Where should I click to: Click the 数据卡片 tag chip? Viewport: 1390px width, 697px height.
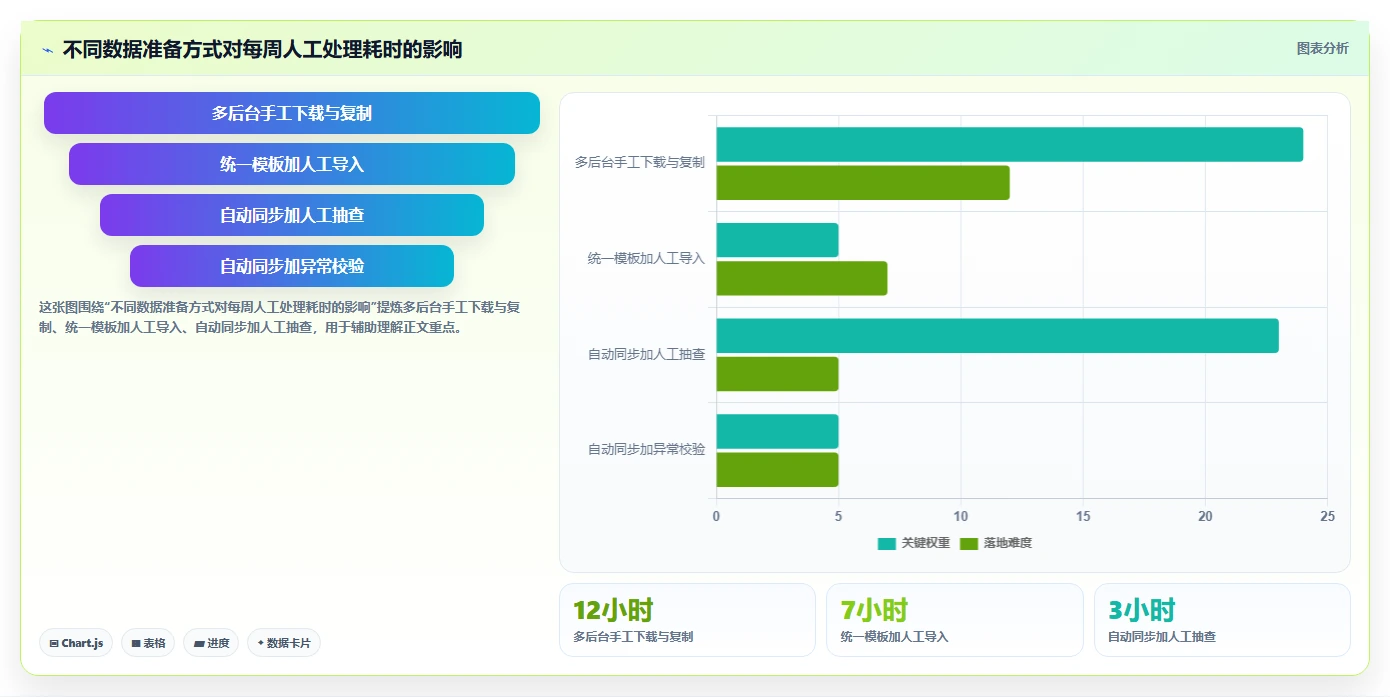[x=284, y=643]
